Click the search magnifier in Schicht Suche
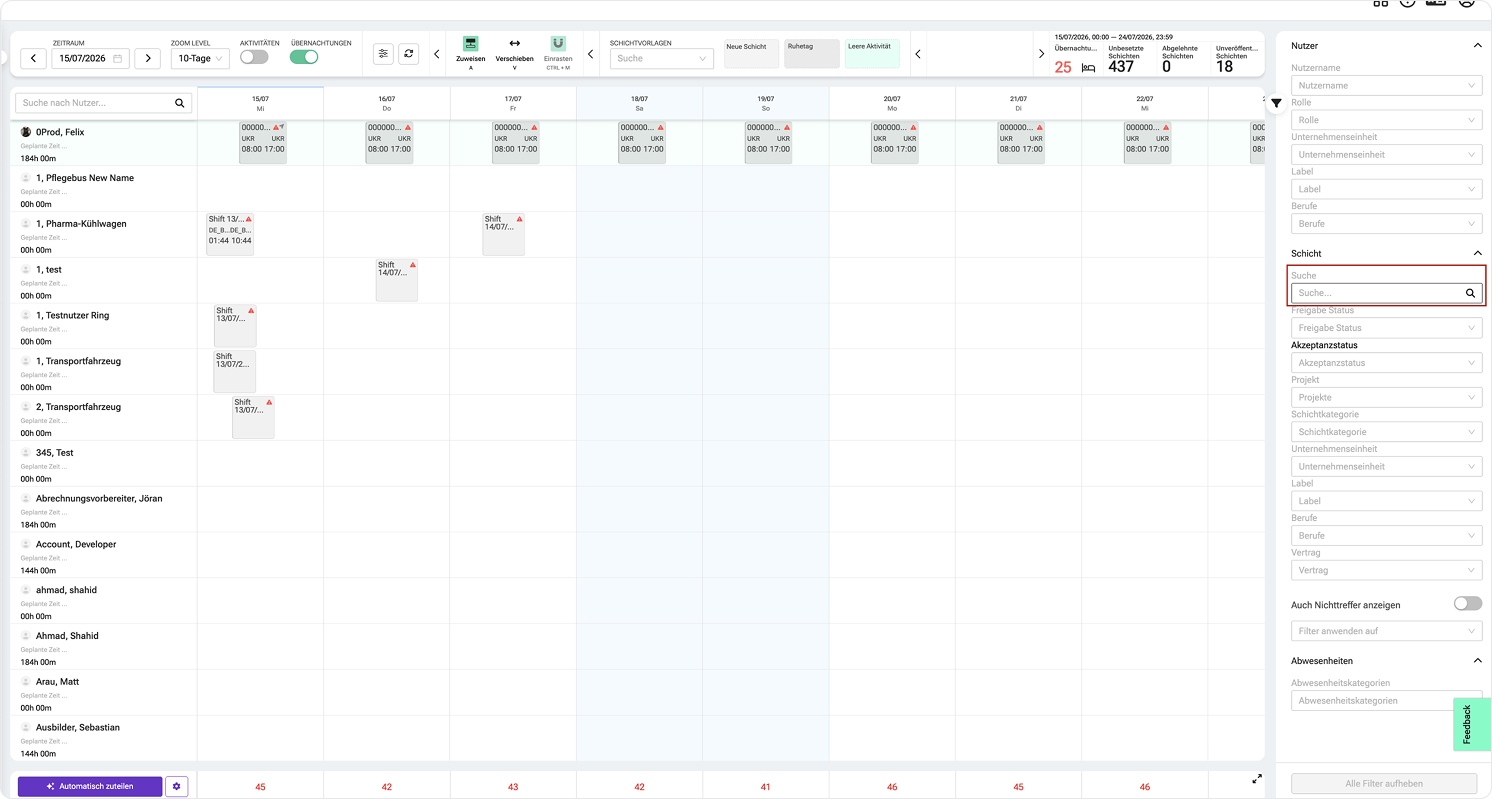The height and width of the screenshot is (799, 1492). 1471,293
